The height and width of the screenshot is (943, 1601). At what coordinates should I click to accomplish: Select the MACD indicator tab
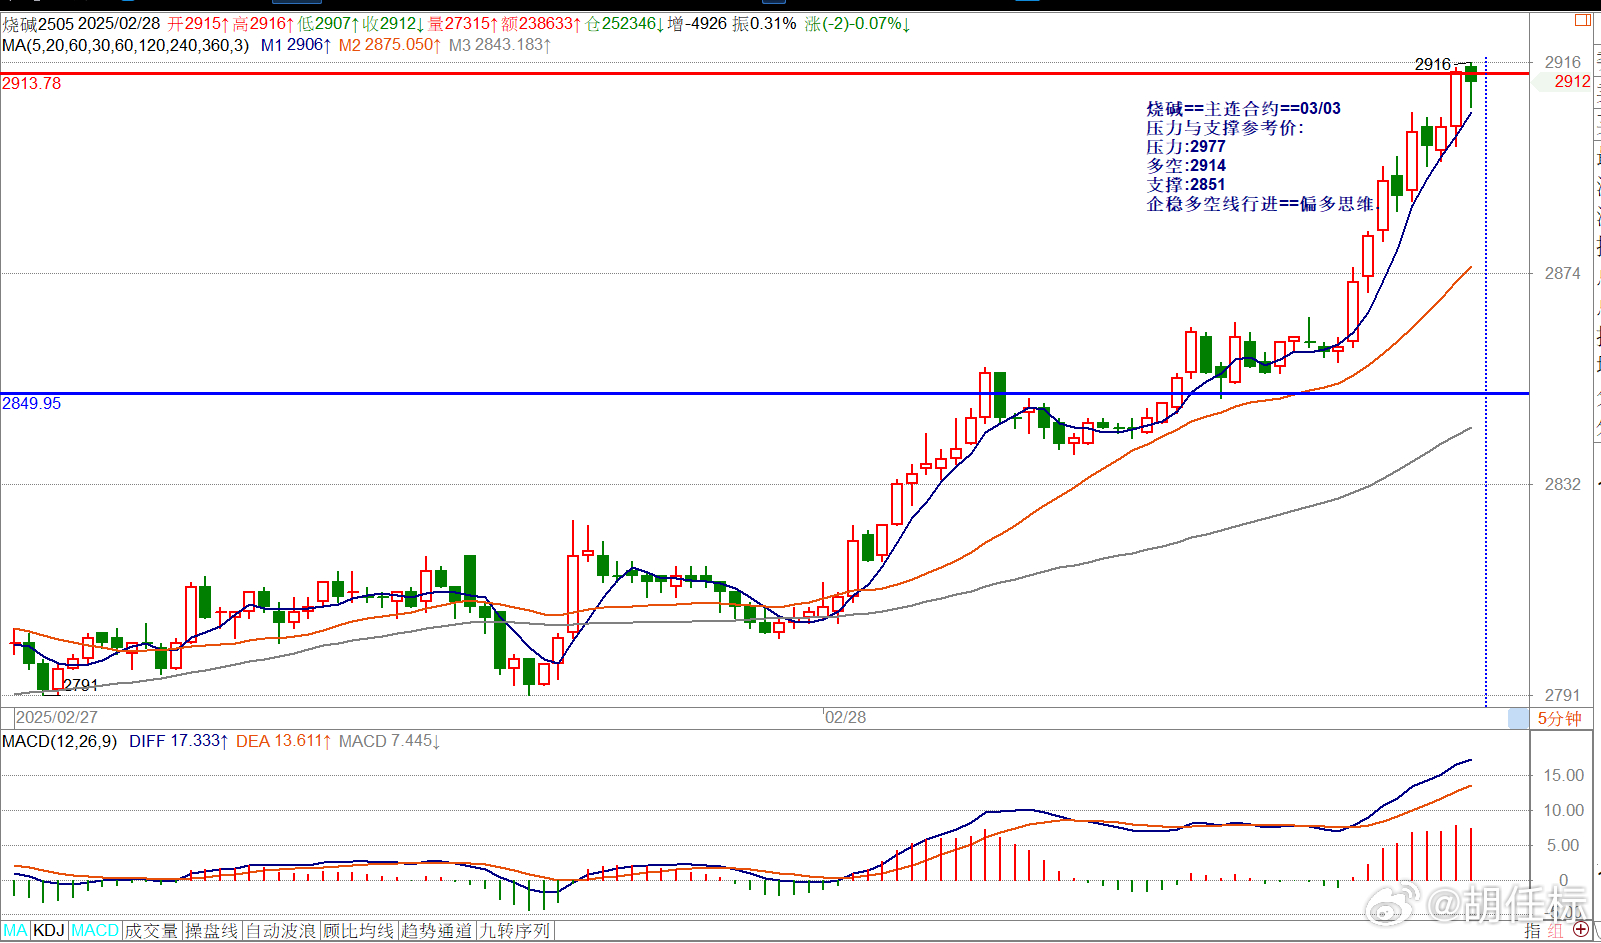click(x=95, y=931)
